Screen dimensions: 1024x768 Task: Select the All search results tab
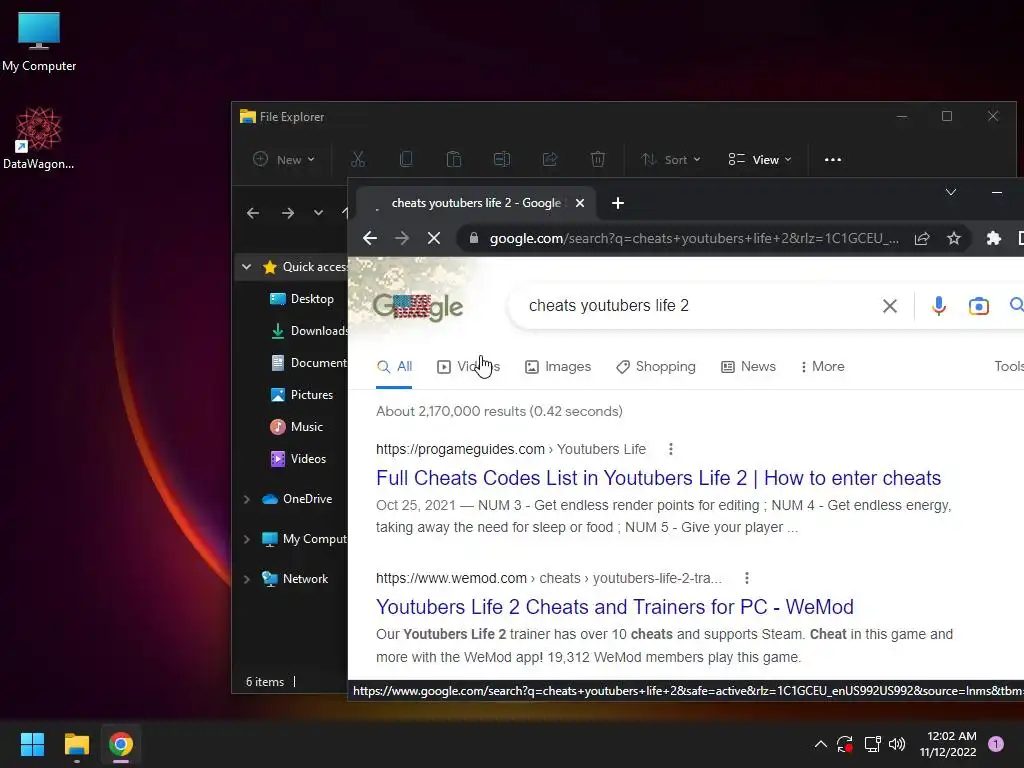394,366
